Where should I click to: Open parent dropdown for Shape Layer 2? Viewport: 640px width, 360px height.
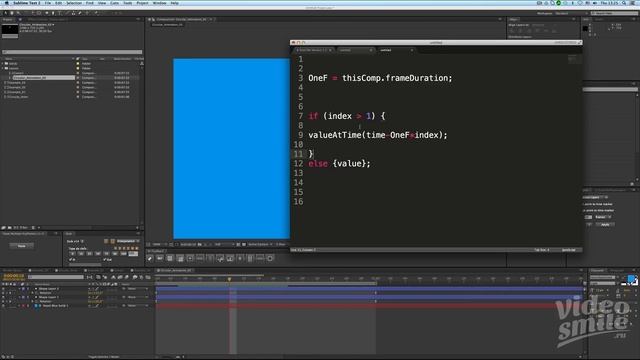coord(138,289)
